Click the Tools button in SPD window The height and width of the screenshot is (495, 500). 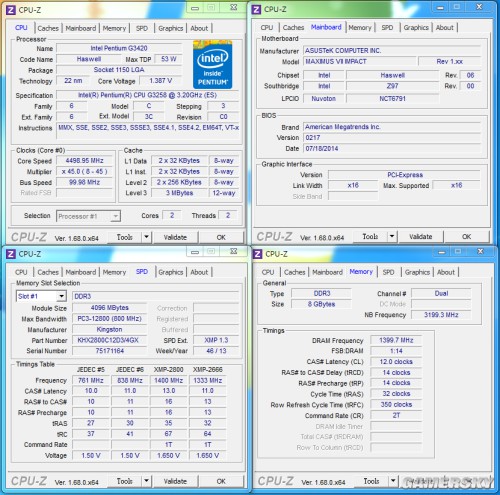pyautogui.click(x=125, y=481)
